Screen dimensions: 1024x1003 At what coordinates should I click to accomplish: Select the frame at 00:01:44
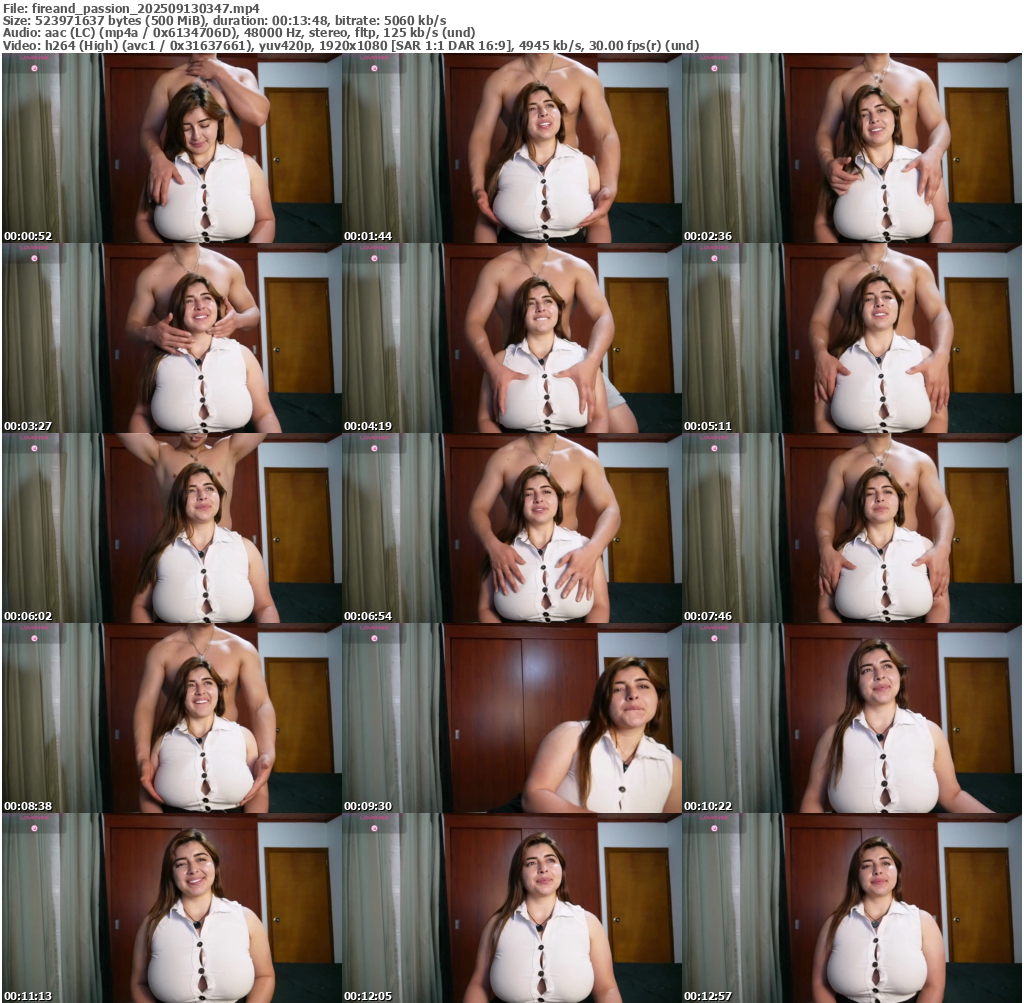coord(511,148)
